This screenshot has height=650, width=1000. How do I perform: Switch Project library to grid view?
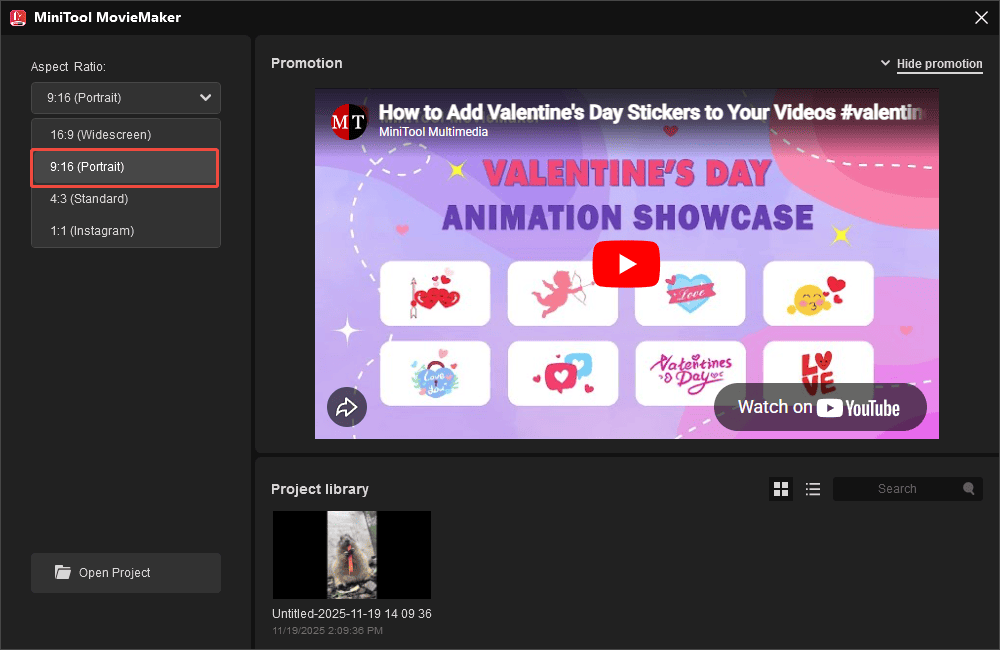[x=781, y=488]
